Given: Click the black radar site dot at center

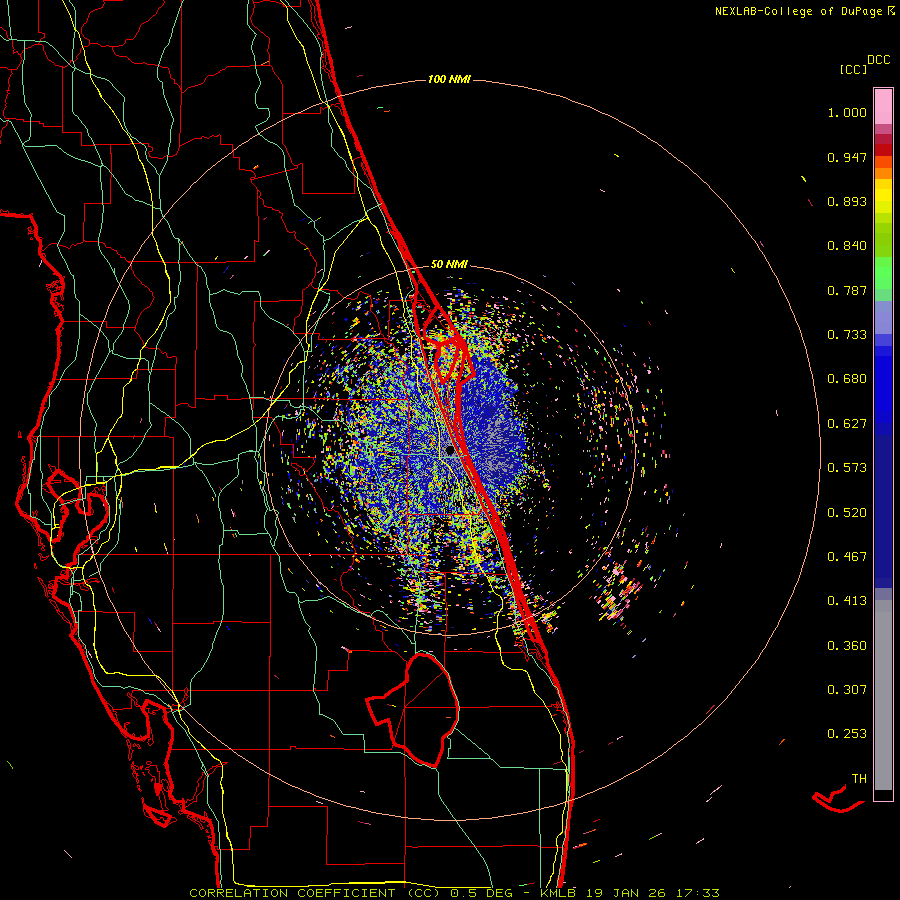Looking at the screenshot, I should 450,451.
